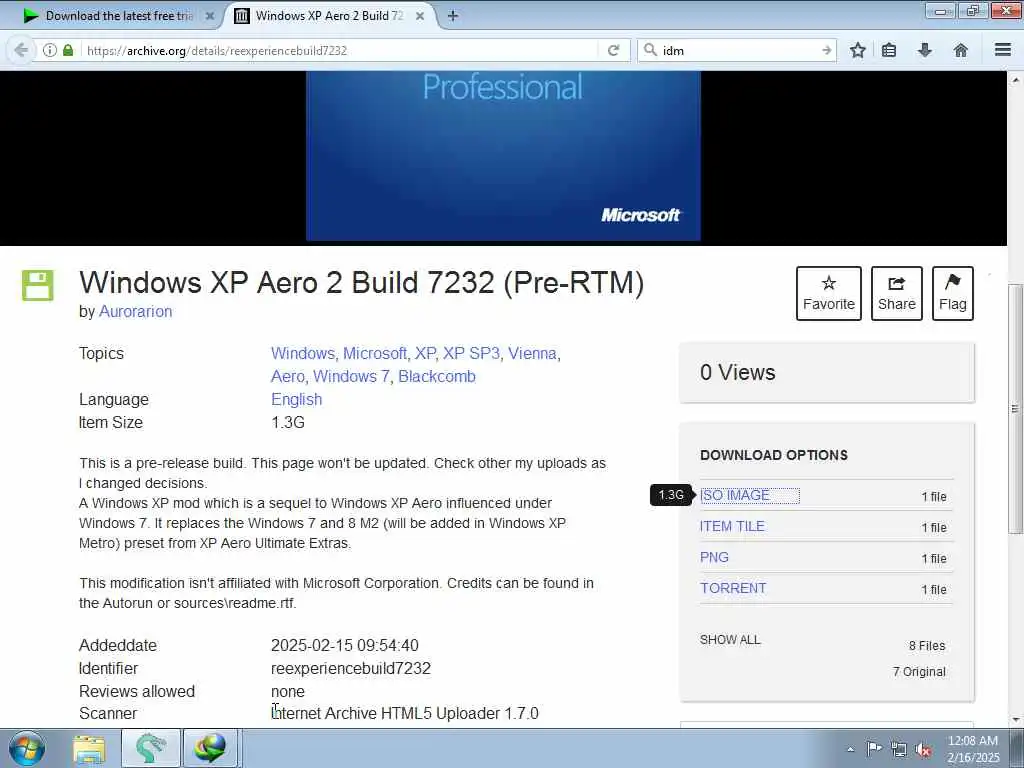Click the network tray icon

point(899,749)
